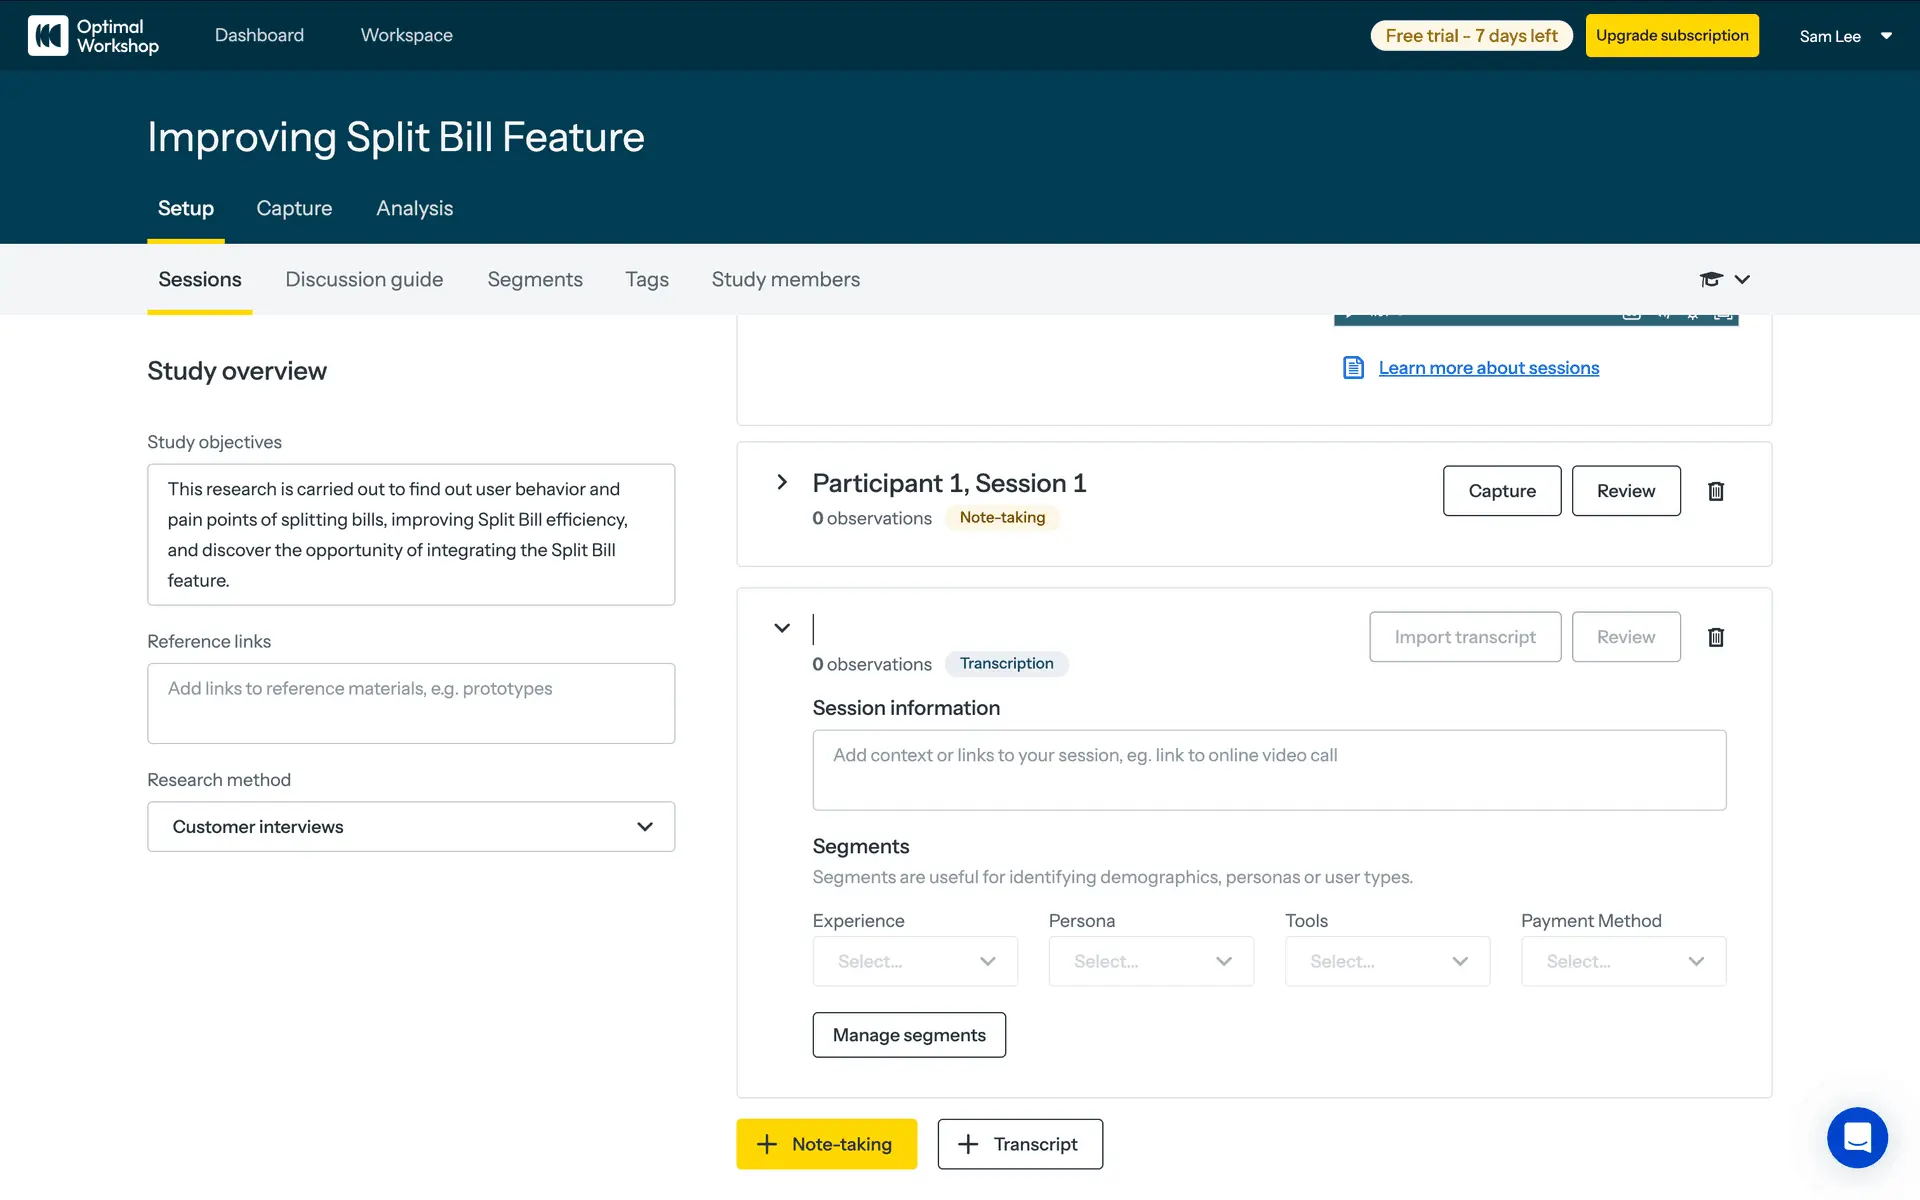
Task: Go to the Analysis tab
Action: click(x=414, y=208)
